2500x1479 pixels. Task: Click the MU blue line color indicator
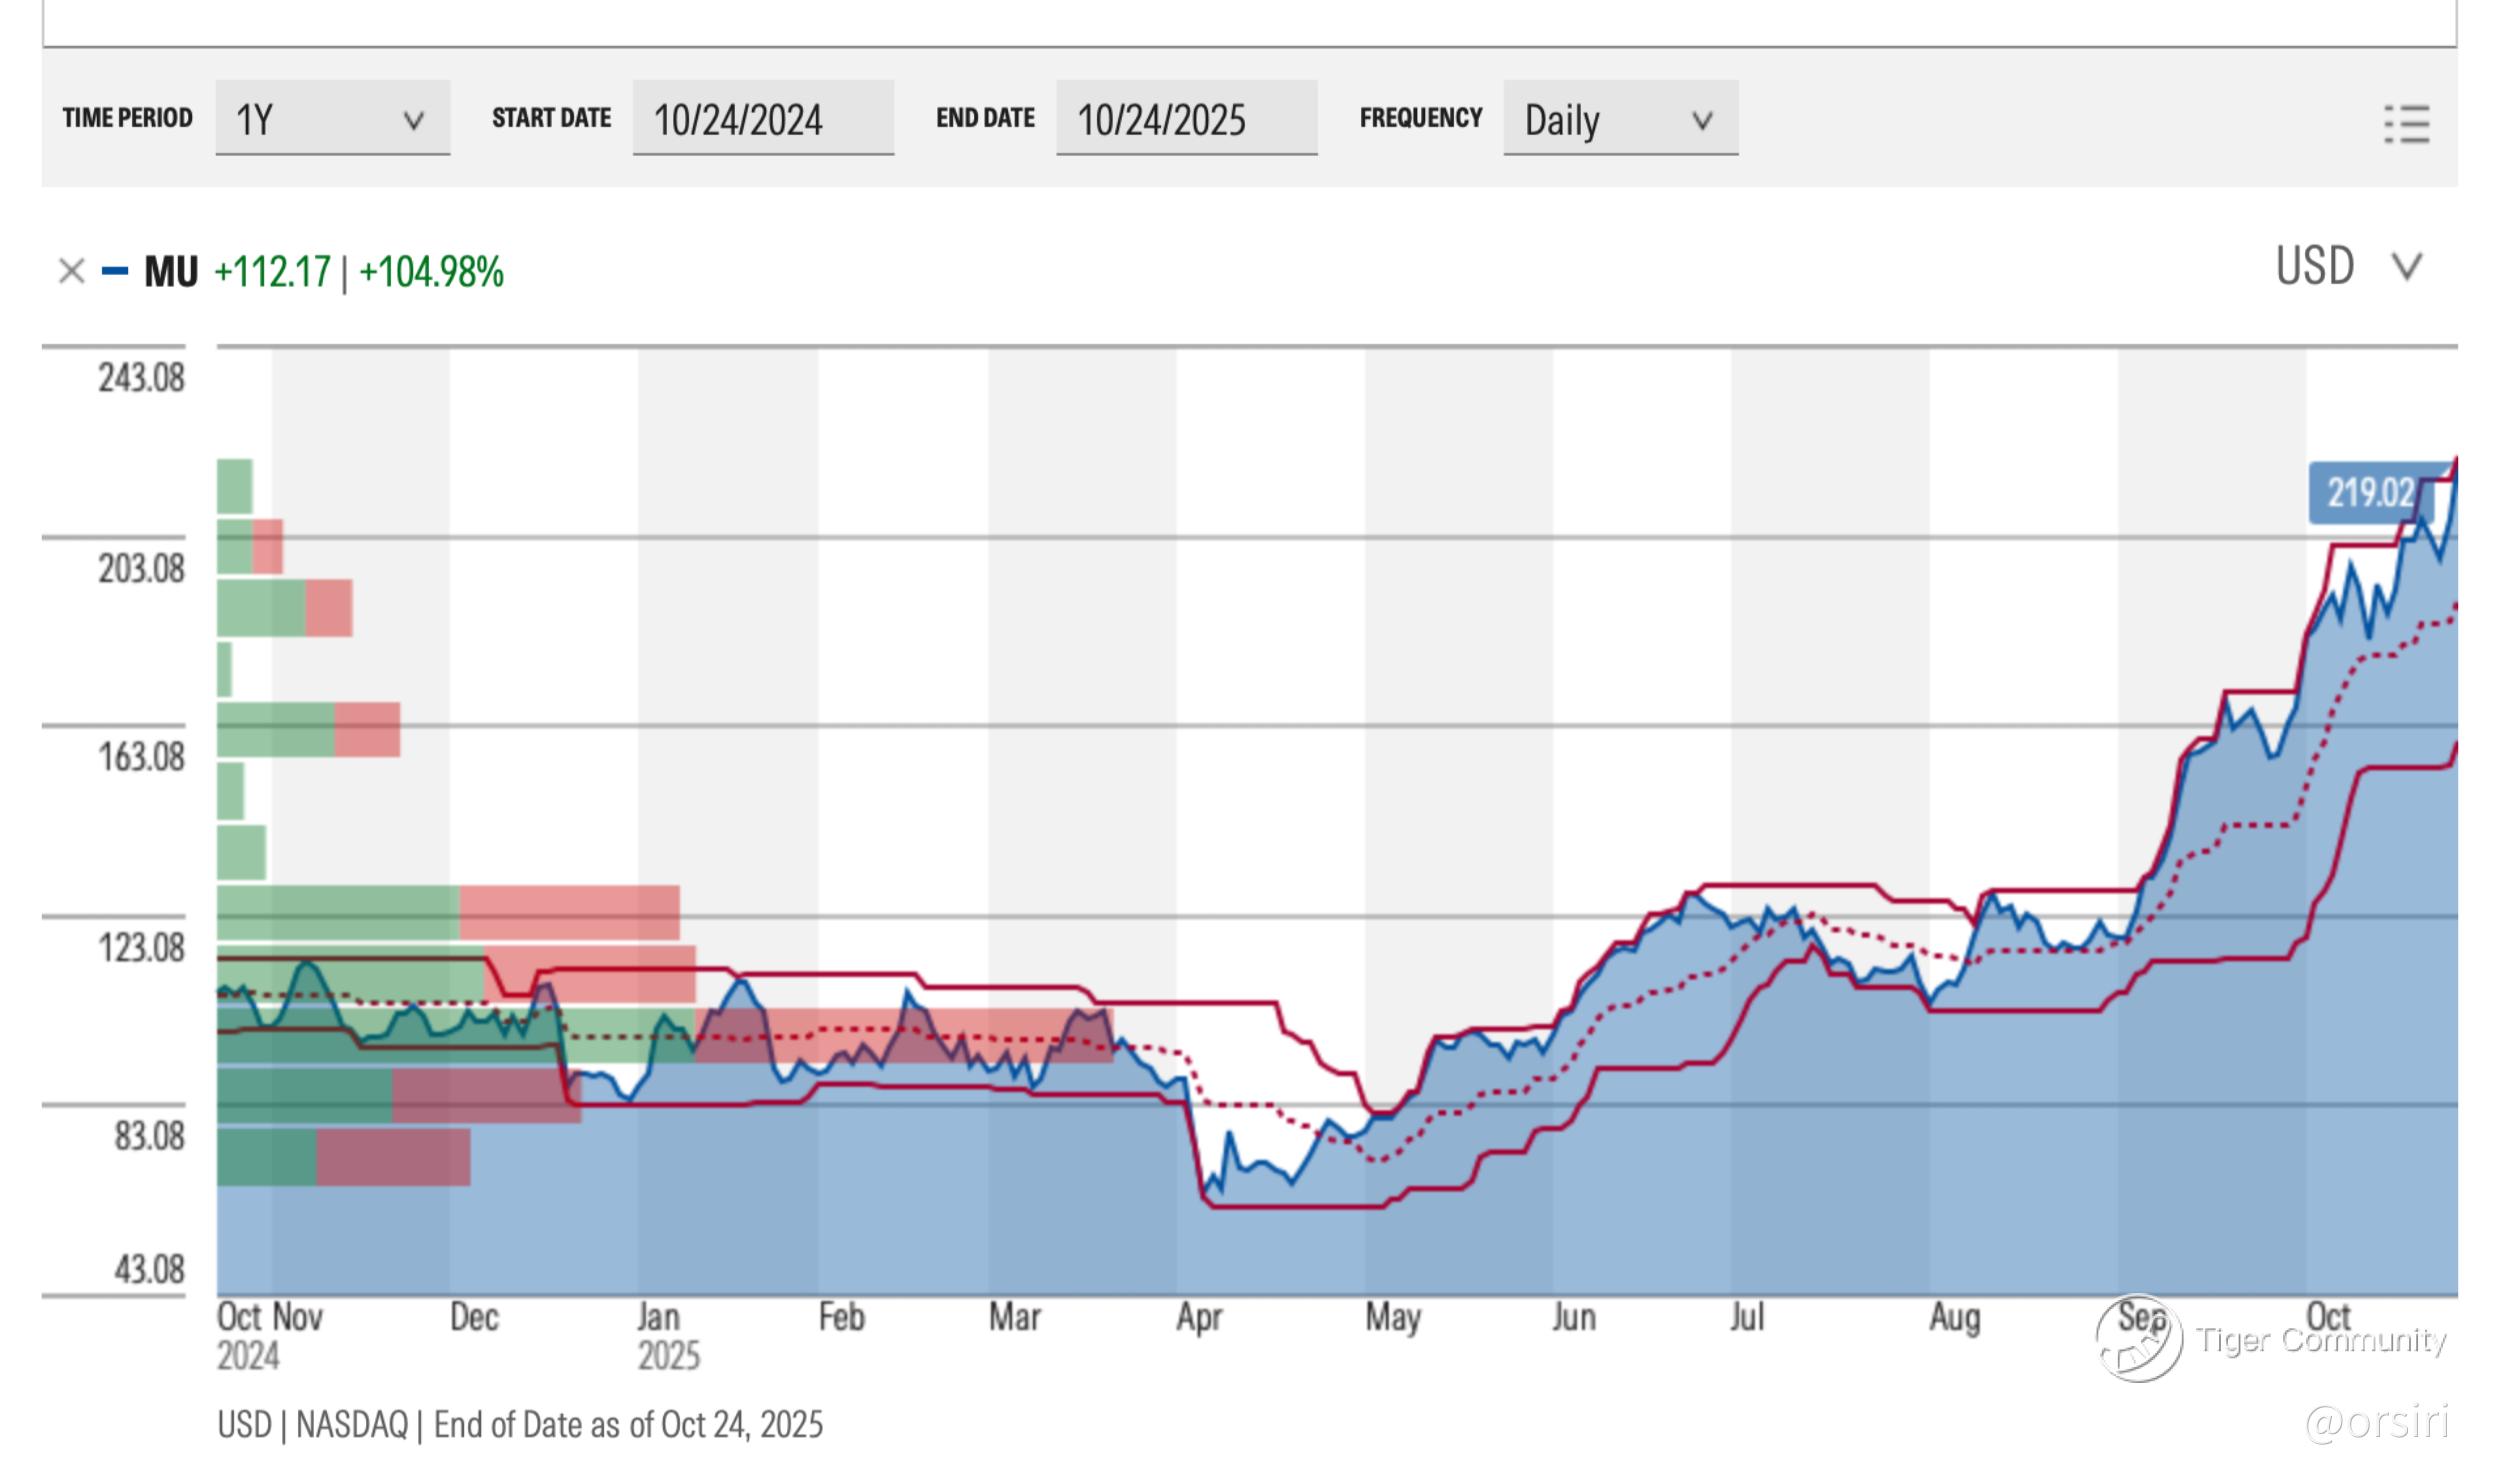point(115,271)
